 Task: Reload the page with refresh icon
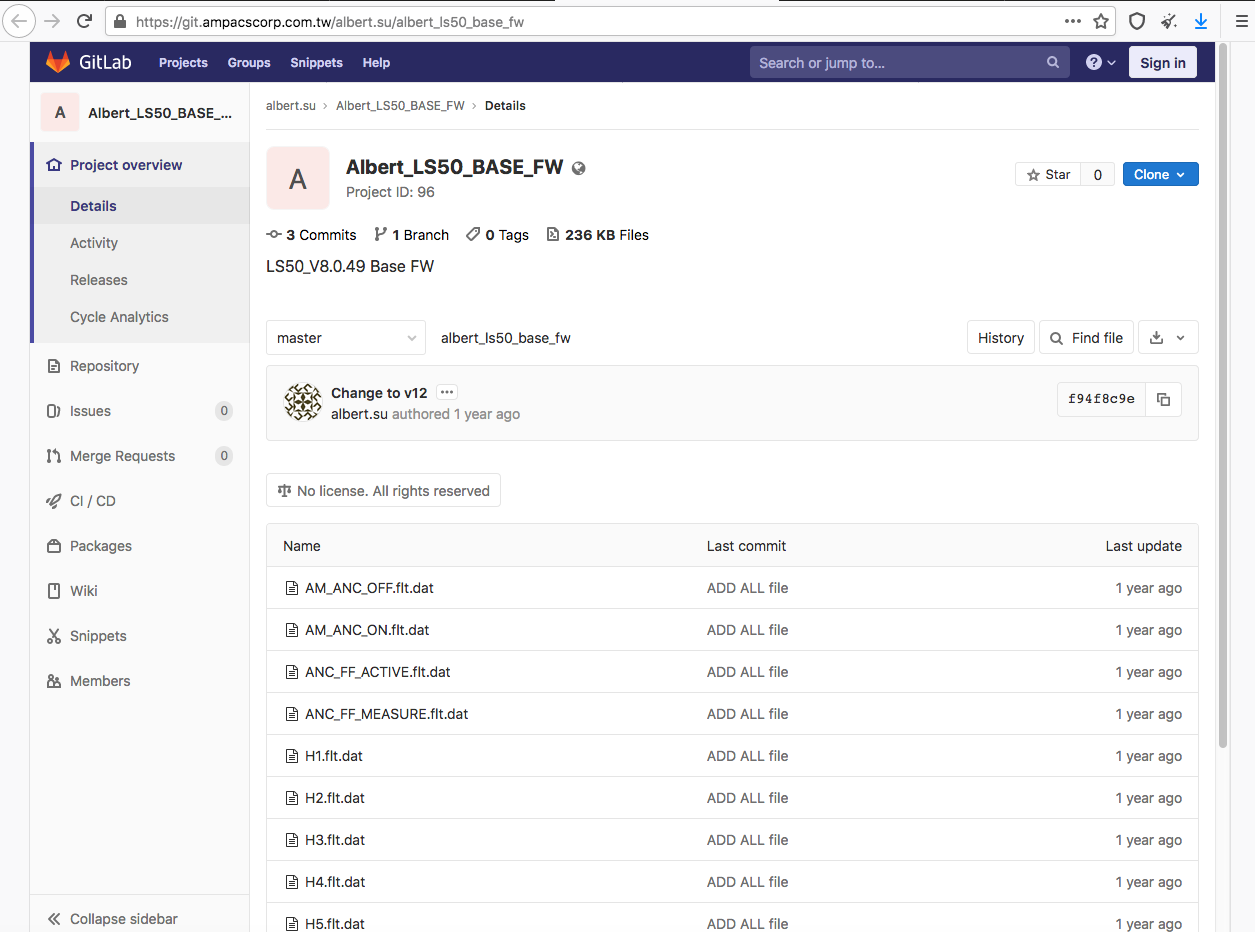point(85,21)
